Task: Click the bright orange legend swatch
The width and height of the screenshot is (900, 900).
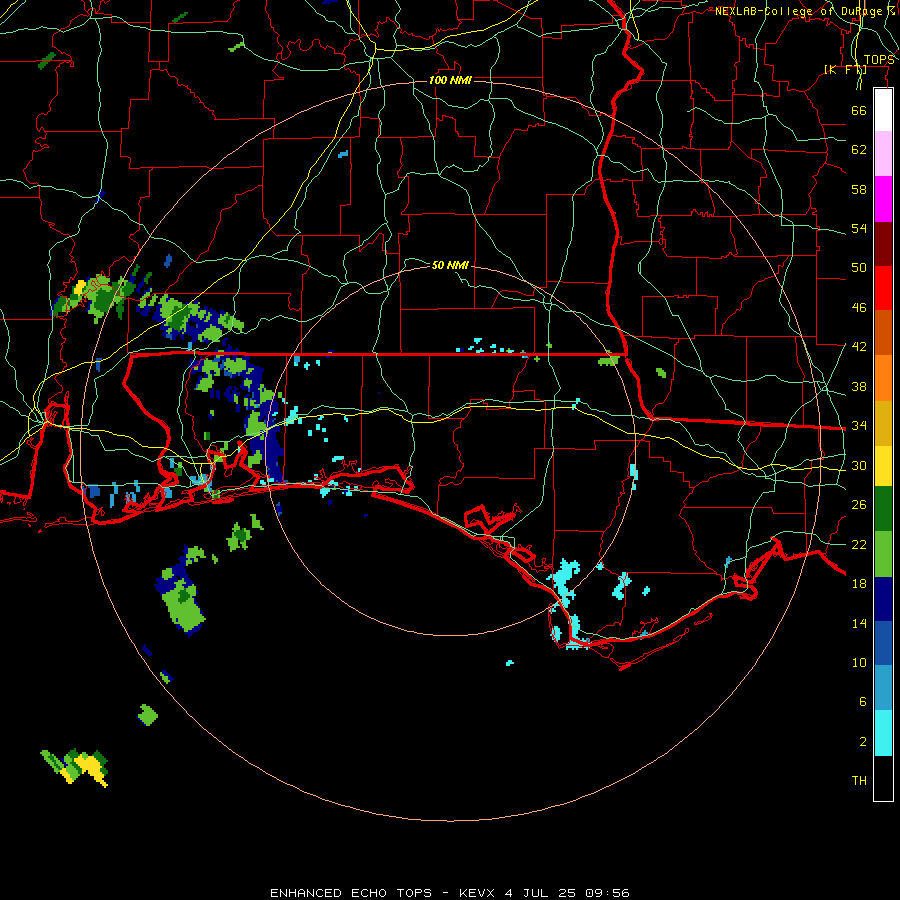Action: point(883,378)
